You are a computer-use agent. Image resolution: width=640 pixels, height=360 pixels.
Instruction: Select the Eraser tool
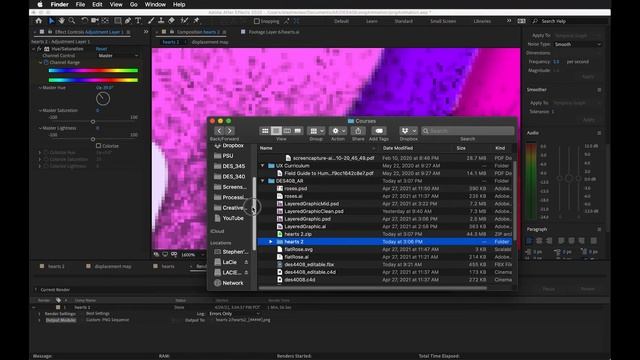pos(171,20)
